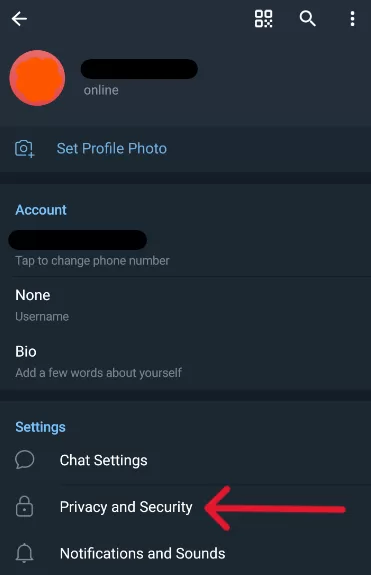Tap the Chat Settings speech bubble icon
The image size is (371, 575).
coord(25,460)
